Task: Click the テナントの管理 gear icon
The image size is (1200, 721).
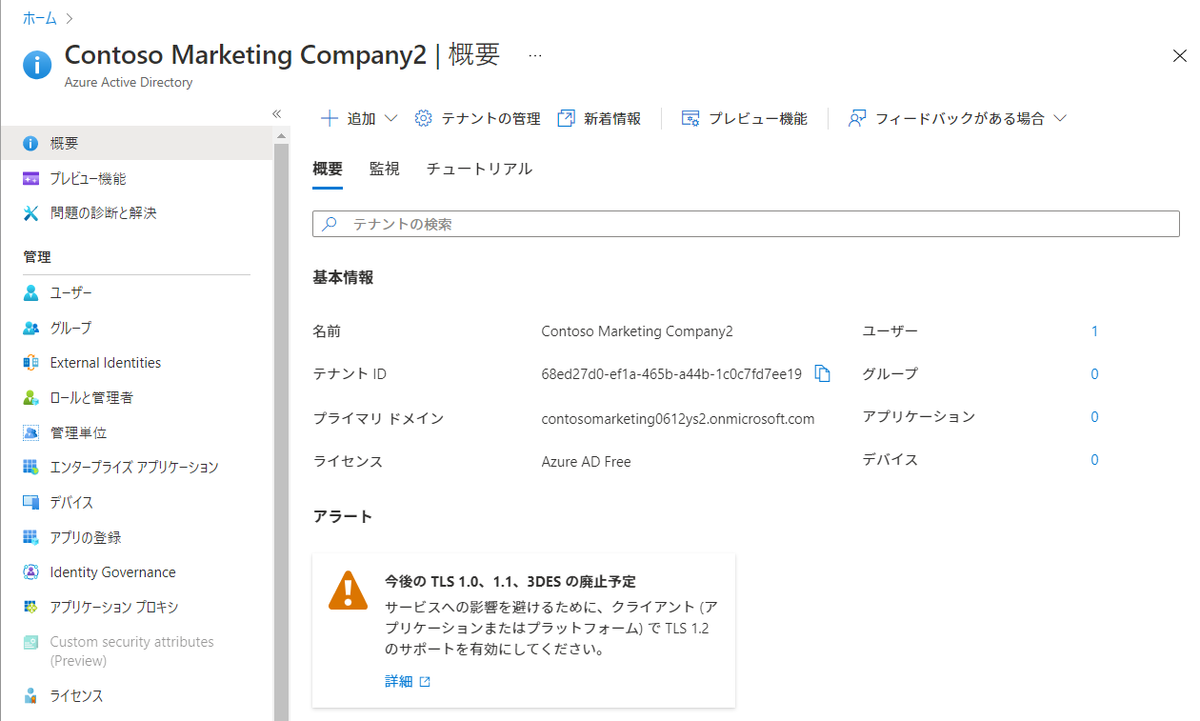Action: pyautogui.click(x=423, y=118)
